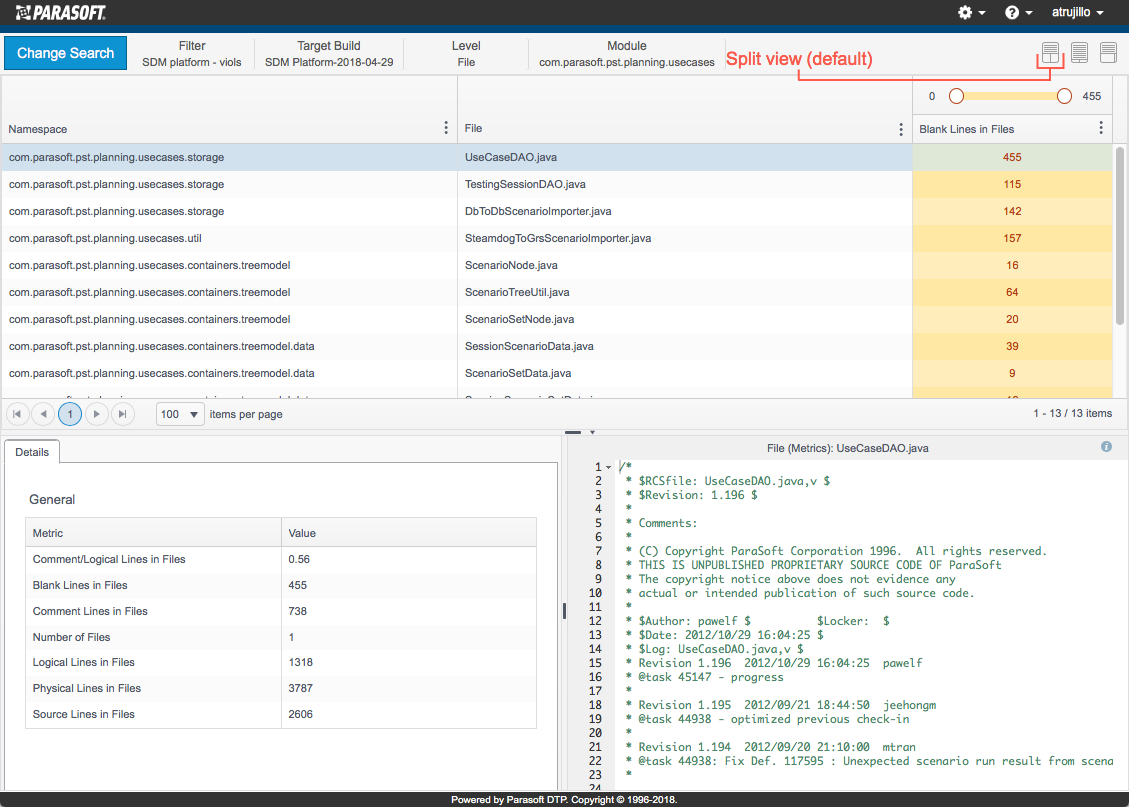Click the File (Metrics): UseCaseDAO.java title
This screenshot has width=1129, height=807.
pyautogui.click(x=847, y=448)
